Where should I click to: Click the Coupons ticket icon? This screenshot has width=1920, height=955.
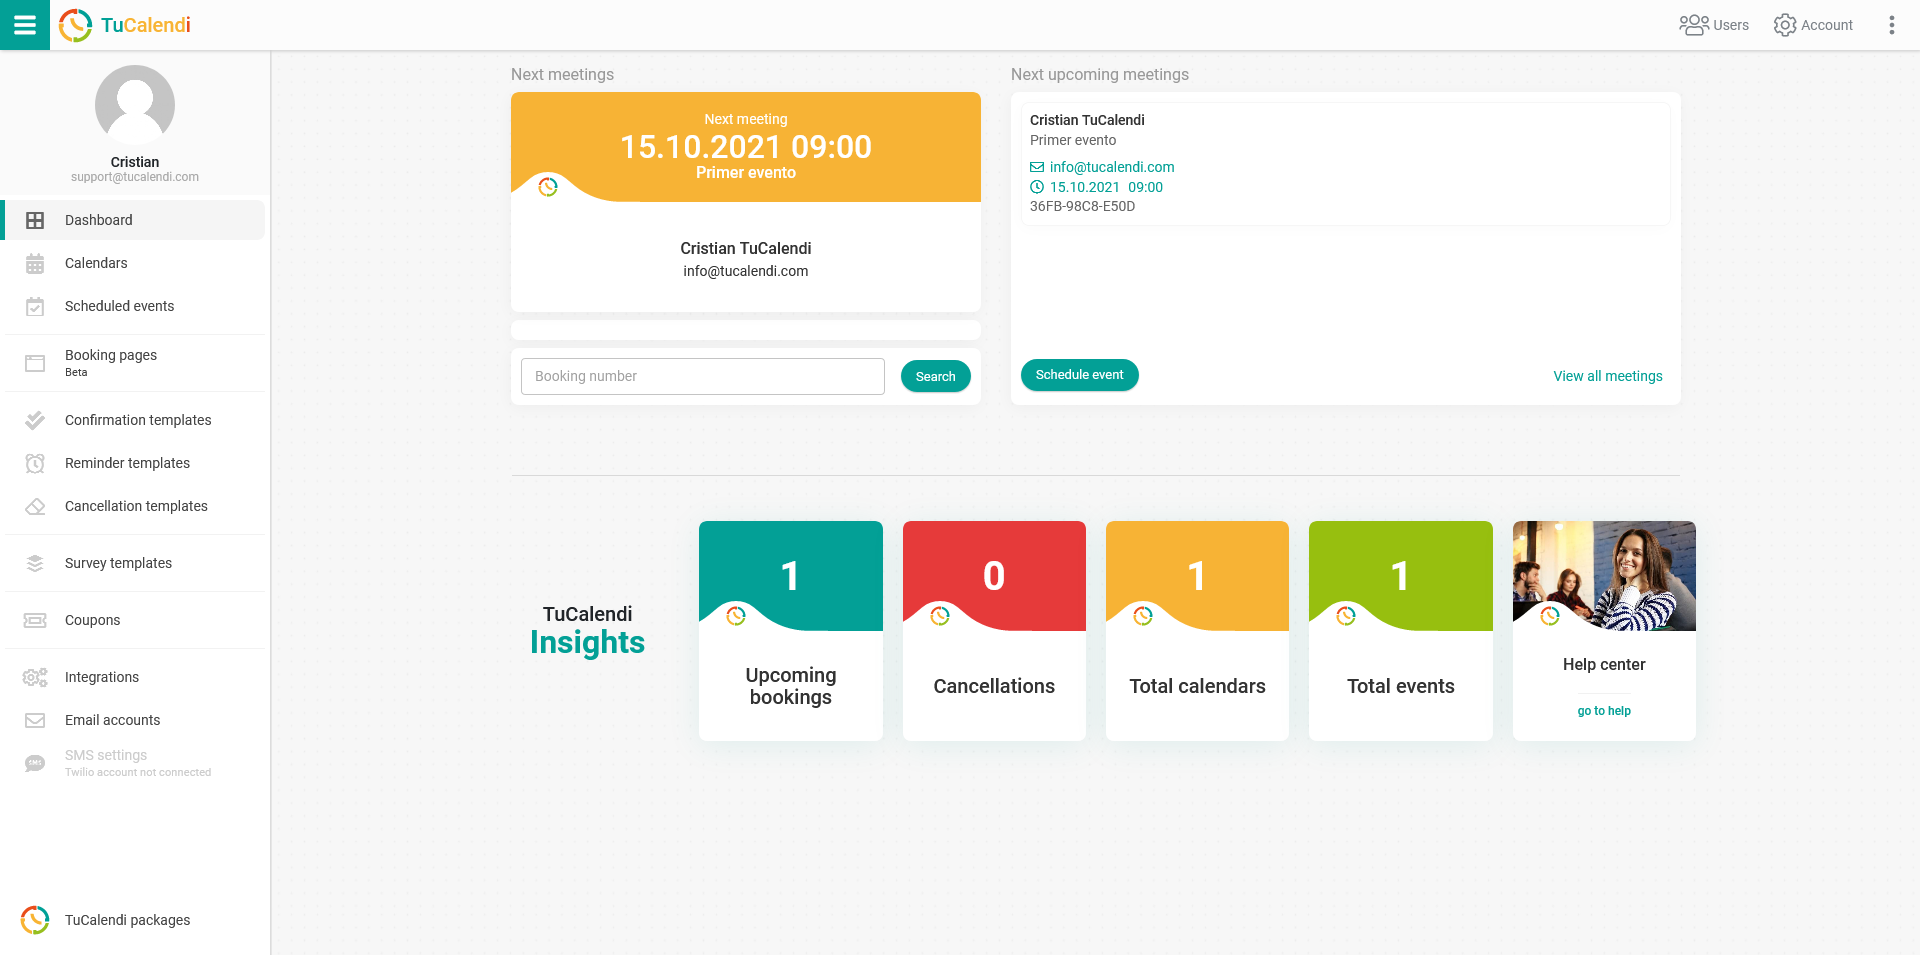[x=35, y=620]
